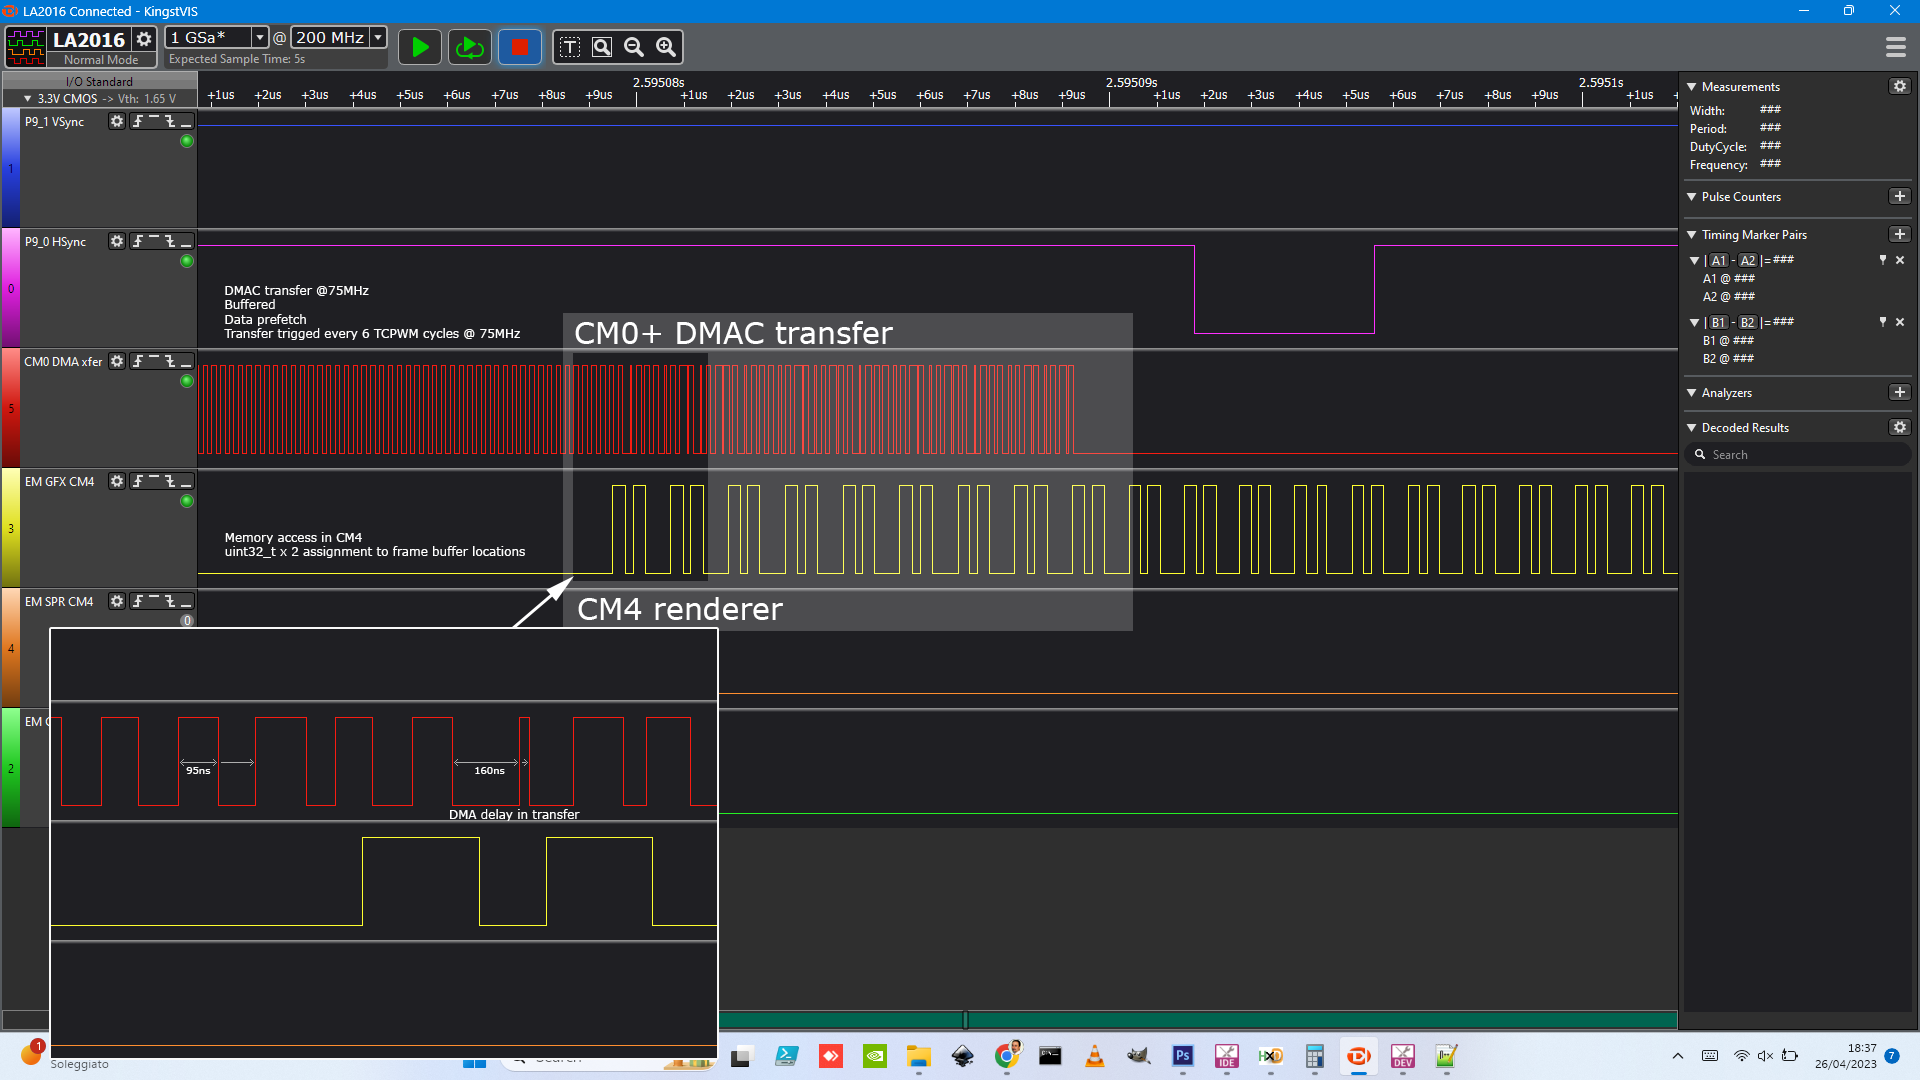Viewport: 1920px width, 1080px height.
Task: Add a new pulse counter
Action: (x=1899, y=197)
